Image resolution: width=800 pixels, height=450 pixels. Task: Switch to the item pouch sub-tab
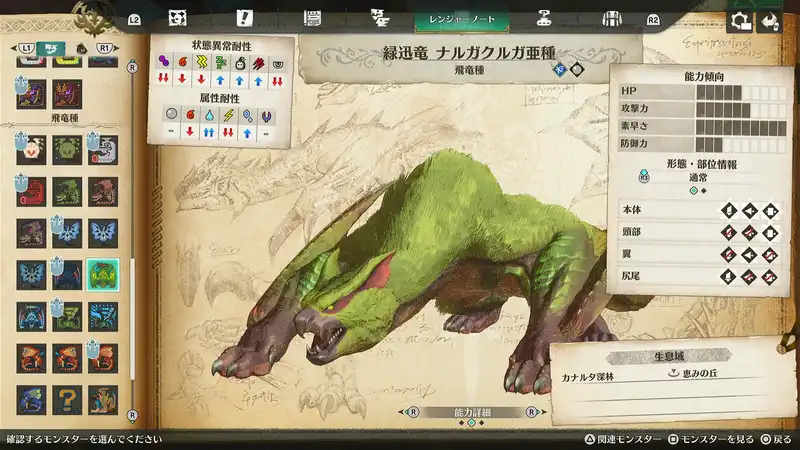pos(81,49)
